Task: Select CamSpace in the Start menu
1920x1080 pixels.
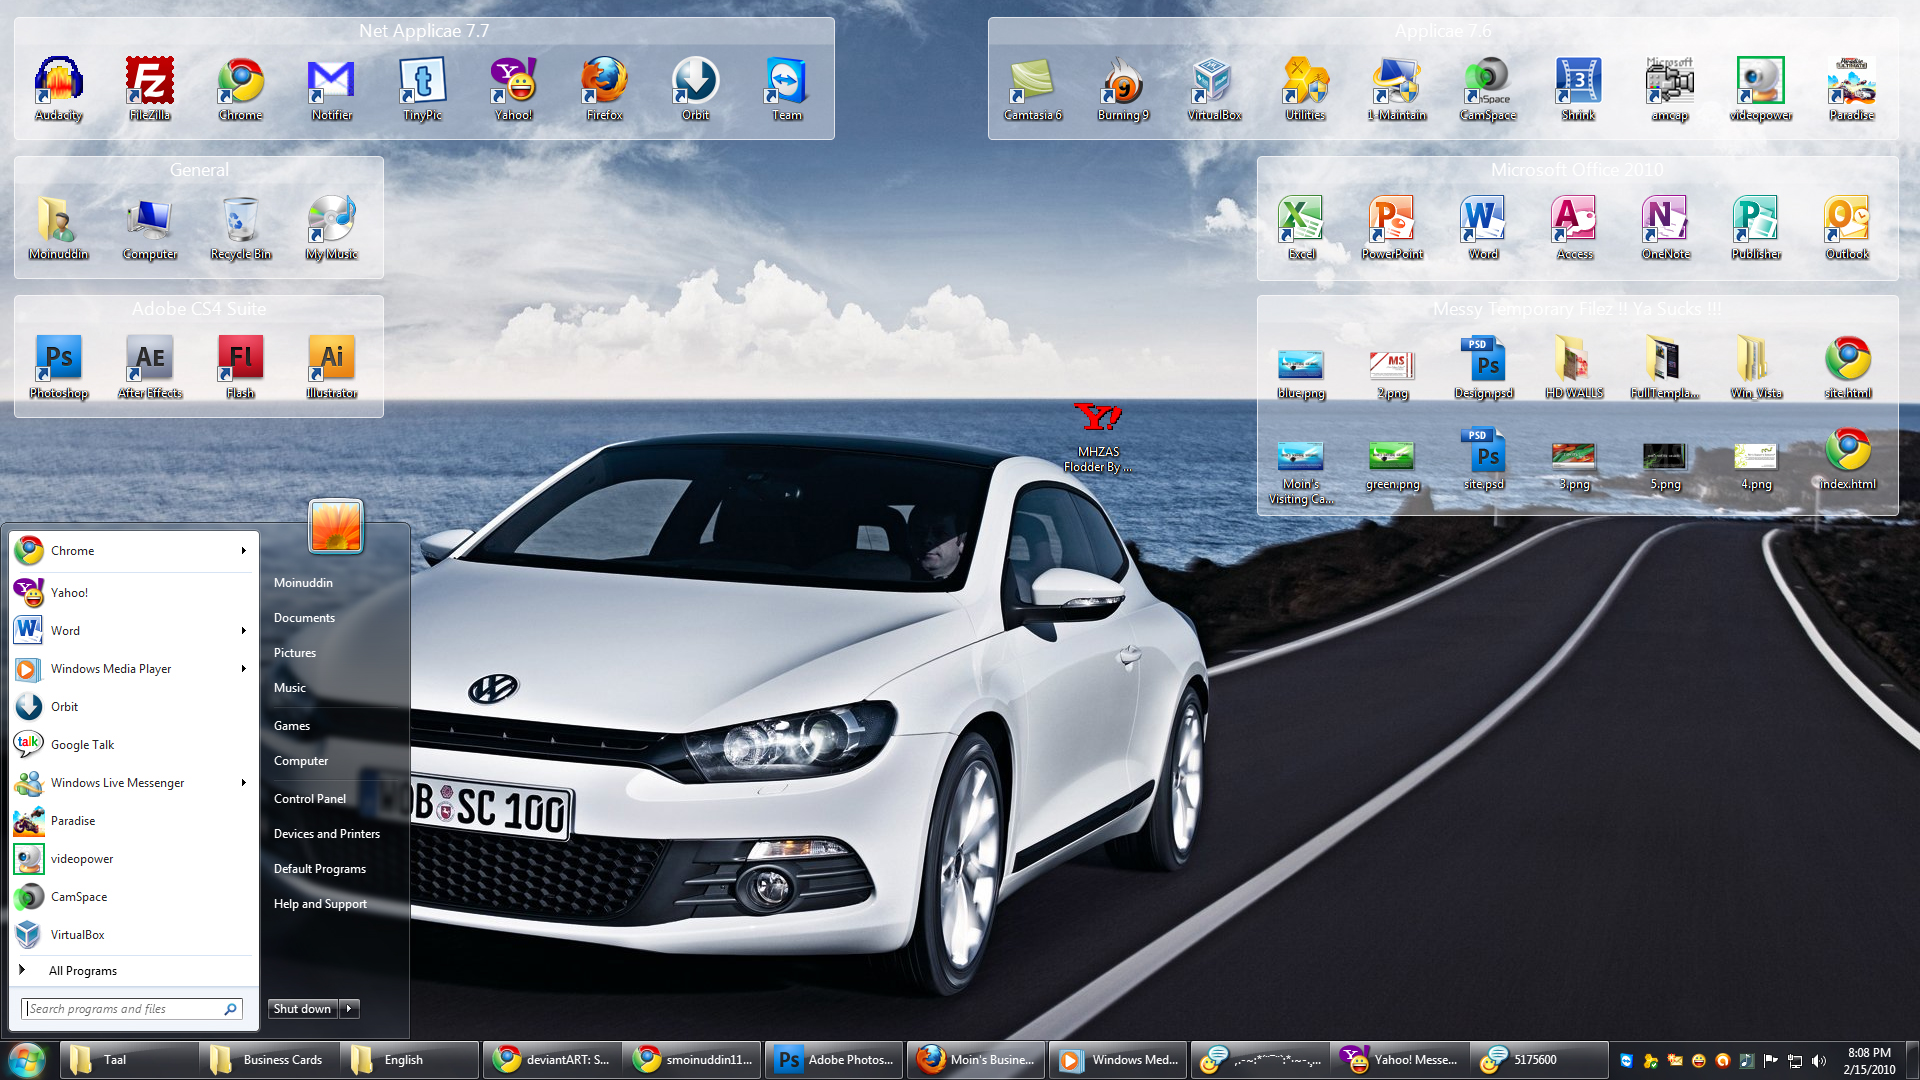Action: [x=134, y=896]
